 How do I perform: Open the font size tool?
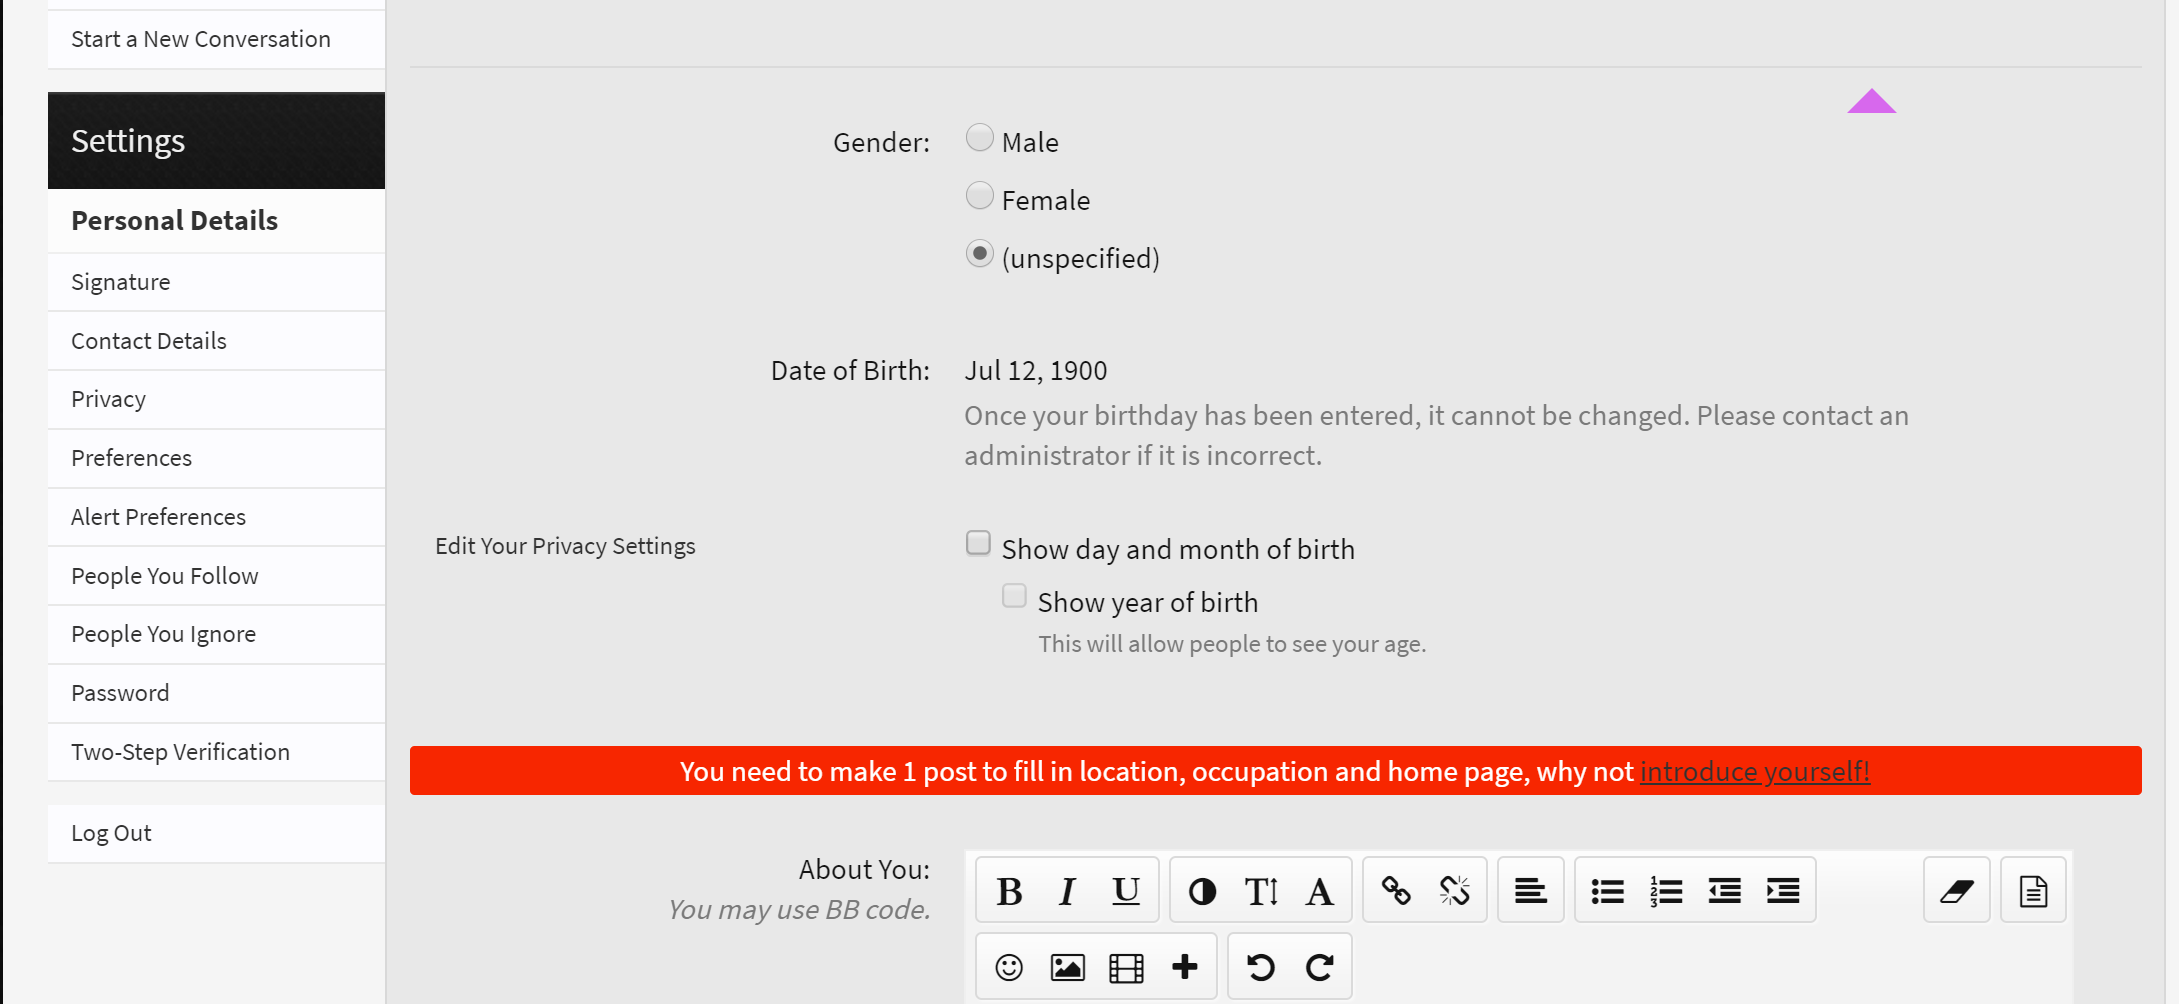tap(1261, 890)
